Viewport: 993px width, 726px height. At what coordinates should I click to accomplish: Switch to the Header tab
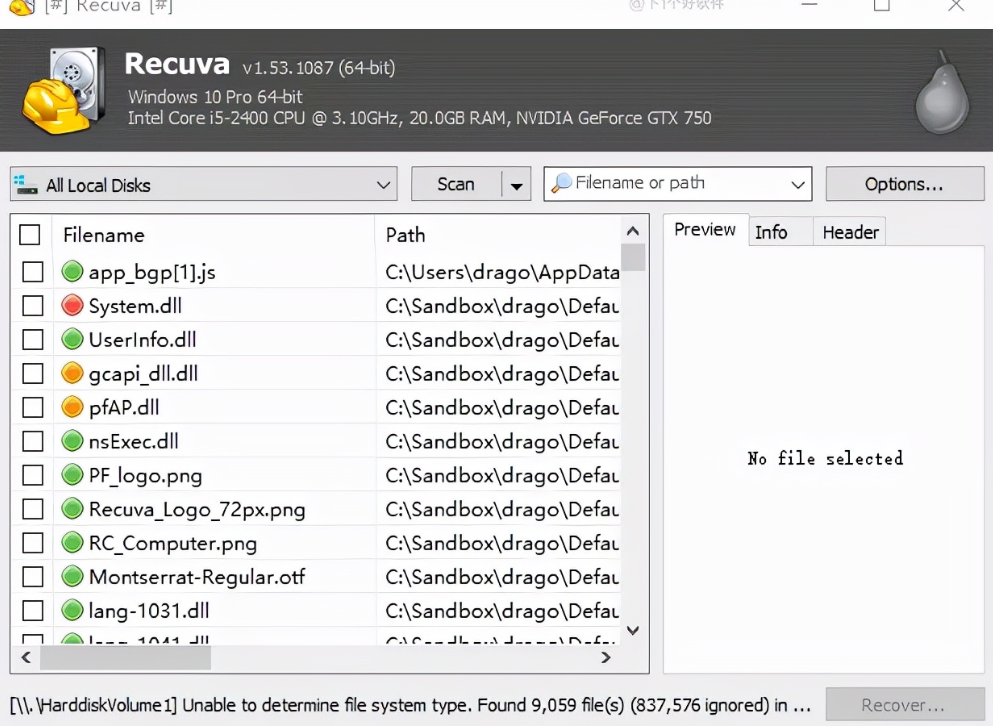tap(851, 232)
